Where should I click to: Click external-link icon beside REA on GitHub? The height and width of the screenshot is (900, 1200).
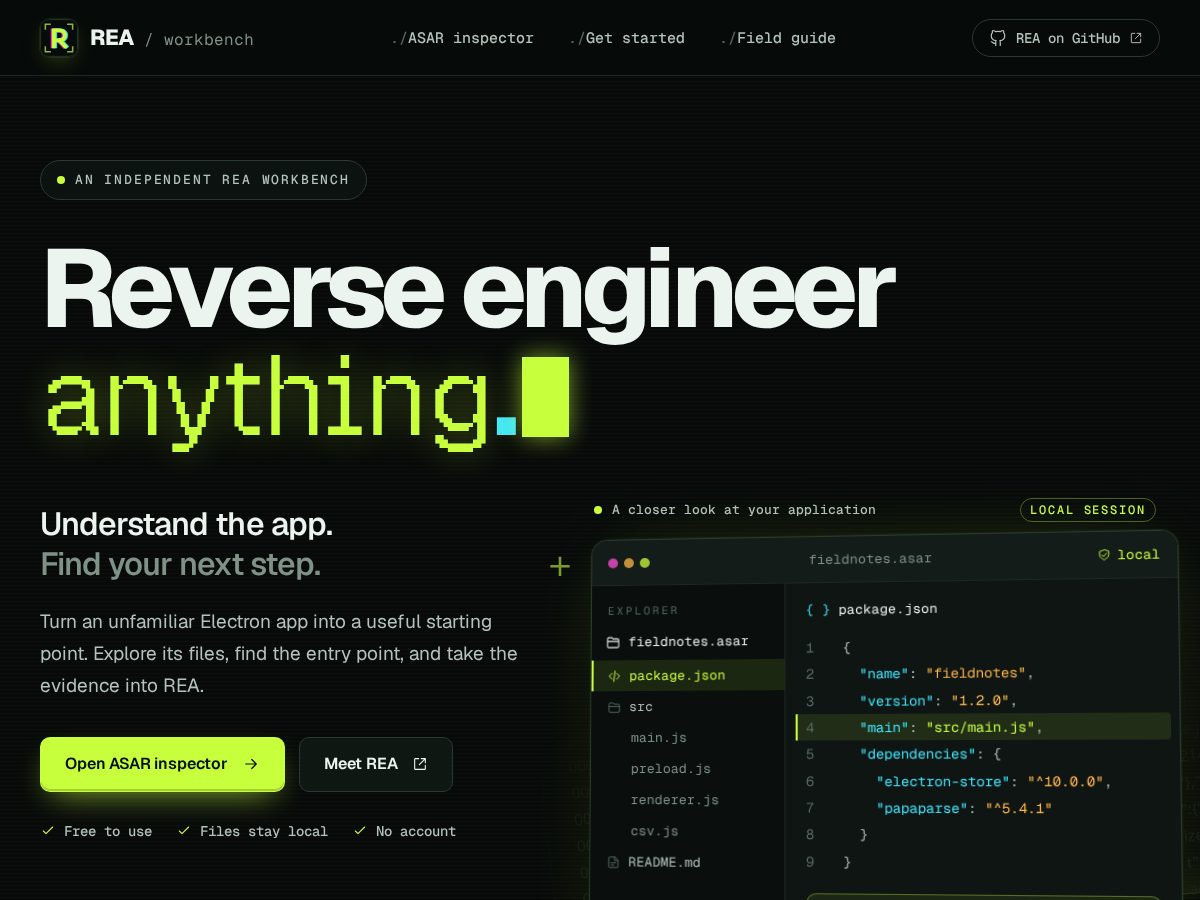tap(1136, 38)
